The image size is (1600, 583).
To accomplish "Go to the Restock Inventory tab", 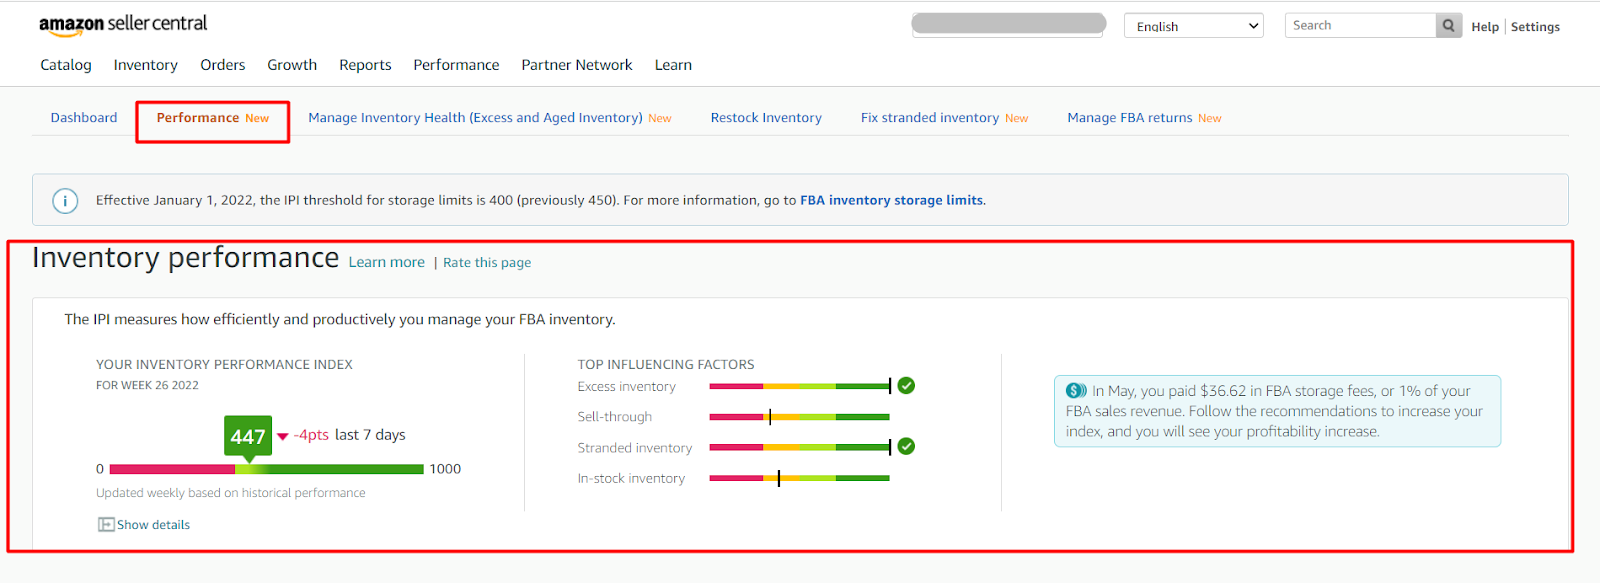I will pyautogui.click(x=766, y=118).
